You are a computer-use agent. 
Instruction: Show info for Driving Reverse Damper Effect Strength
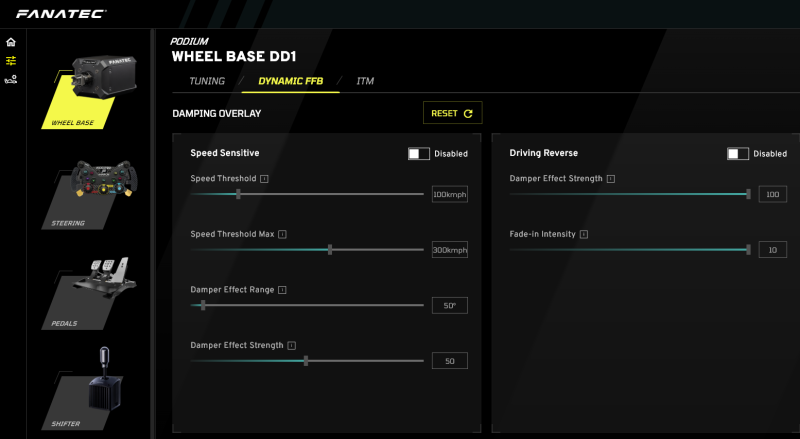[611, 179]
